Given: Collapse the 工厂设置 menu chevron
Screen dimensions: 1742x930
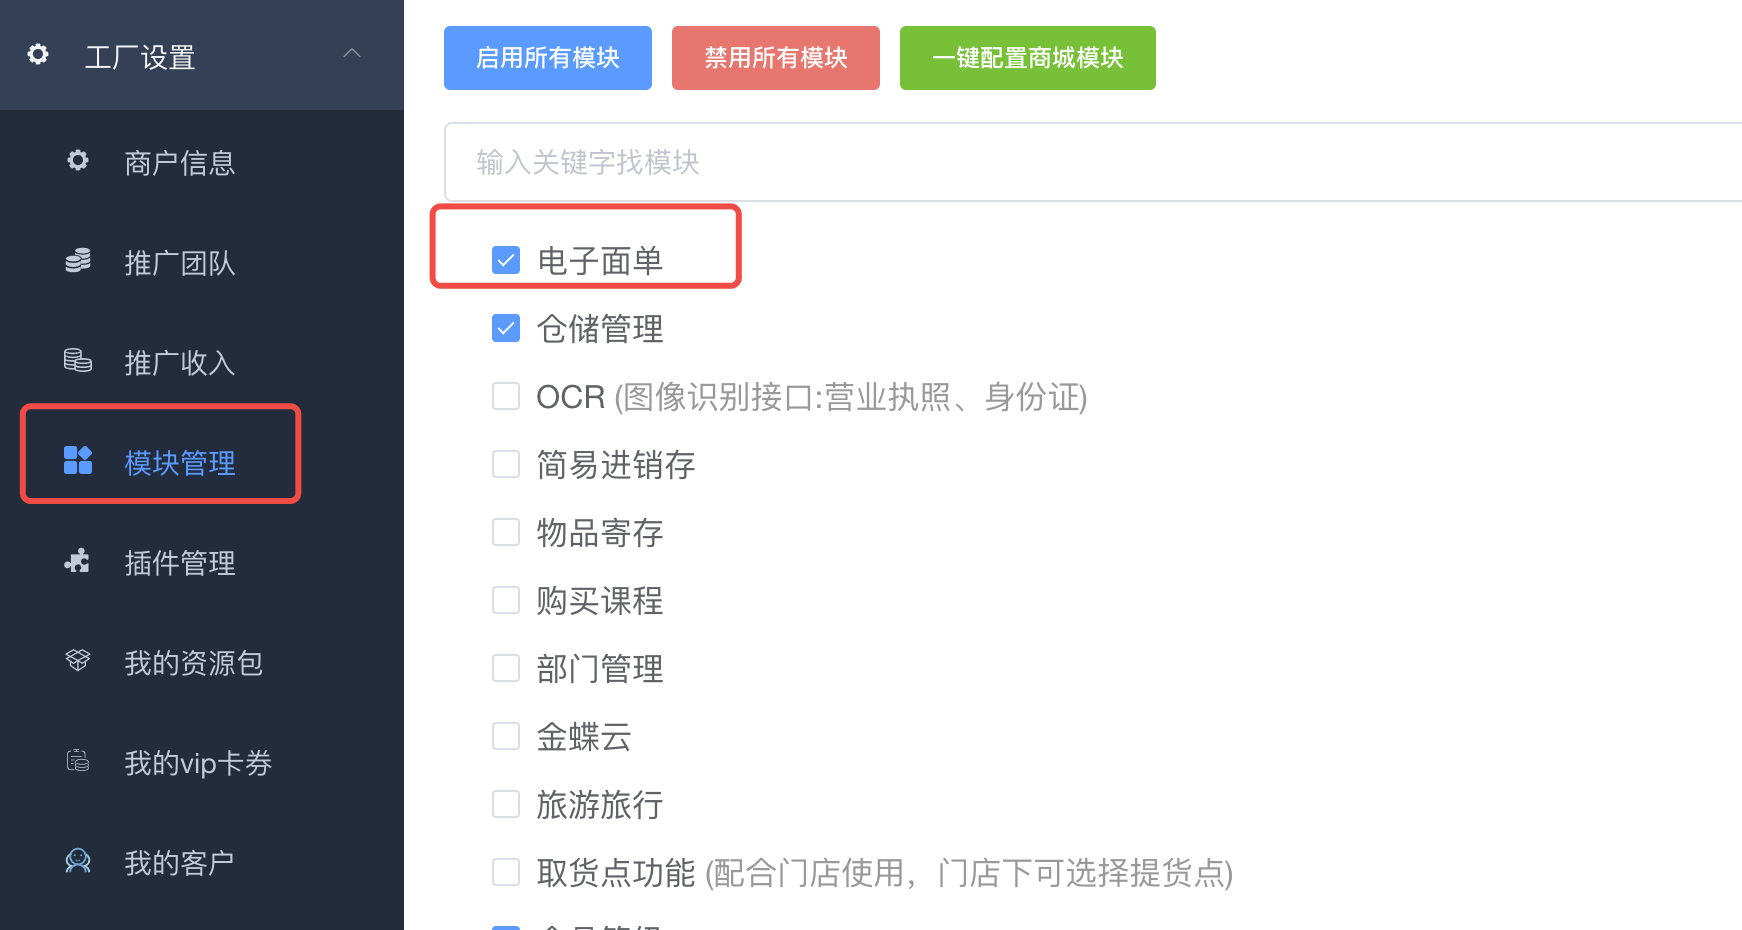Looking at the screenshot, I should [x=352, y=54].
